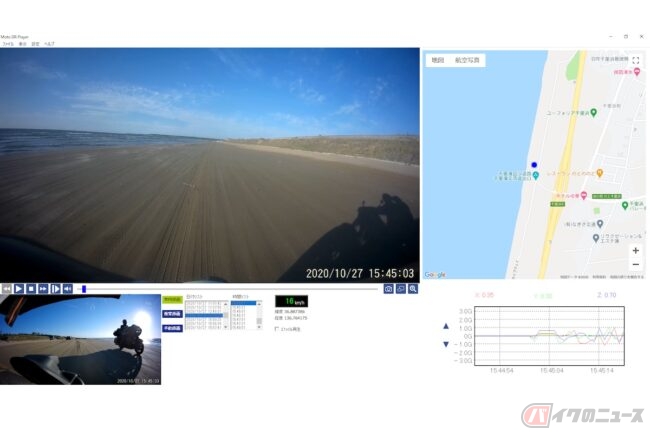Click the rear camera thumbnail view

[x=80, y=339]
